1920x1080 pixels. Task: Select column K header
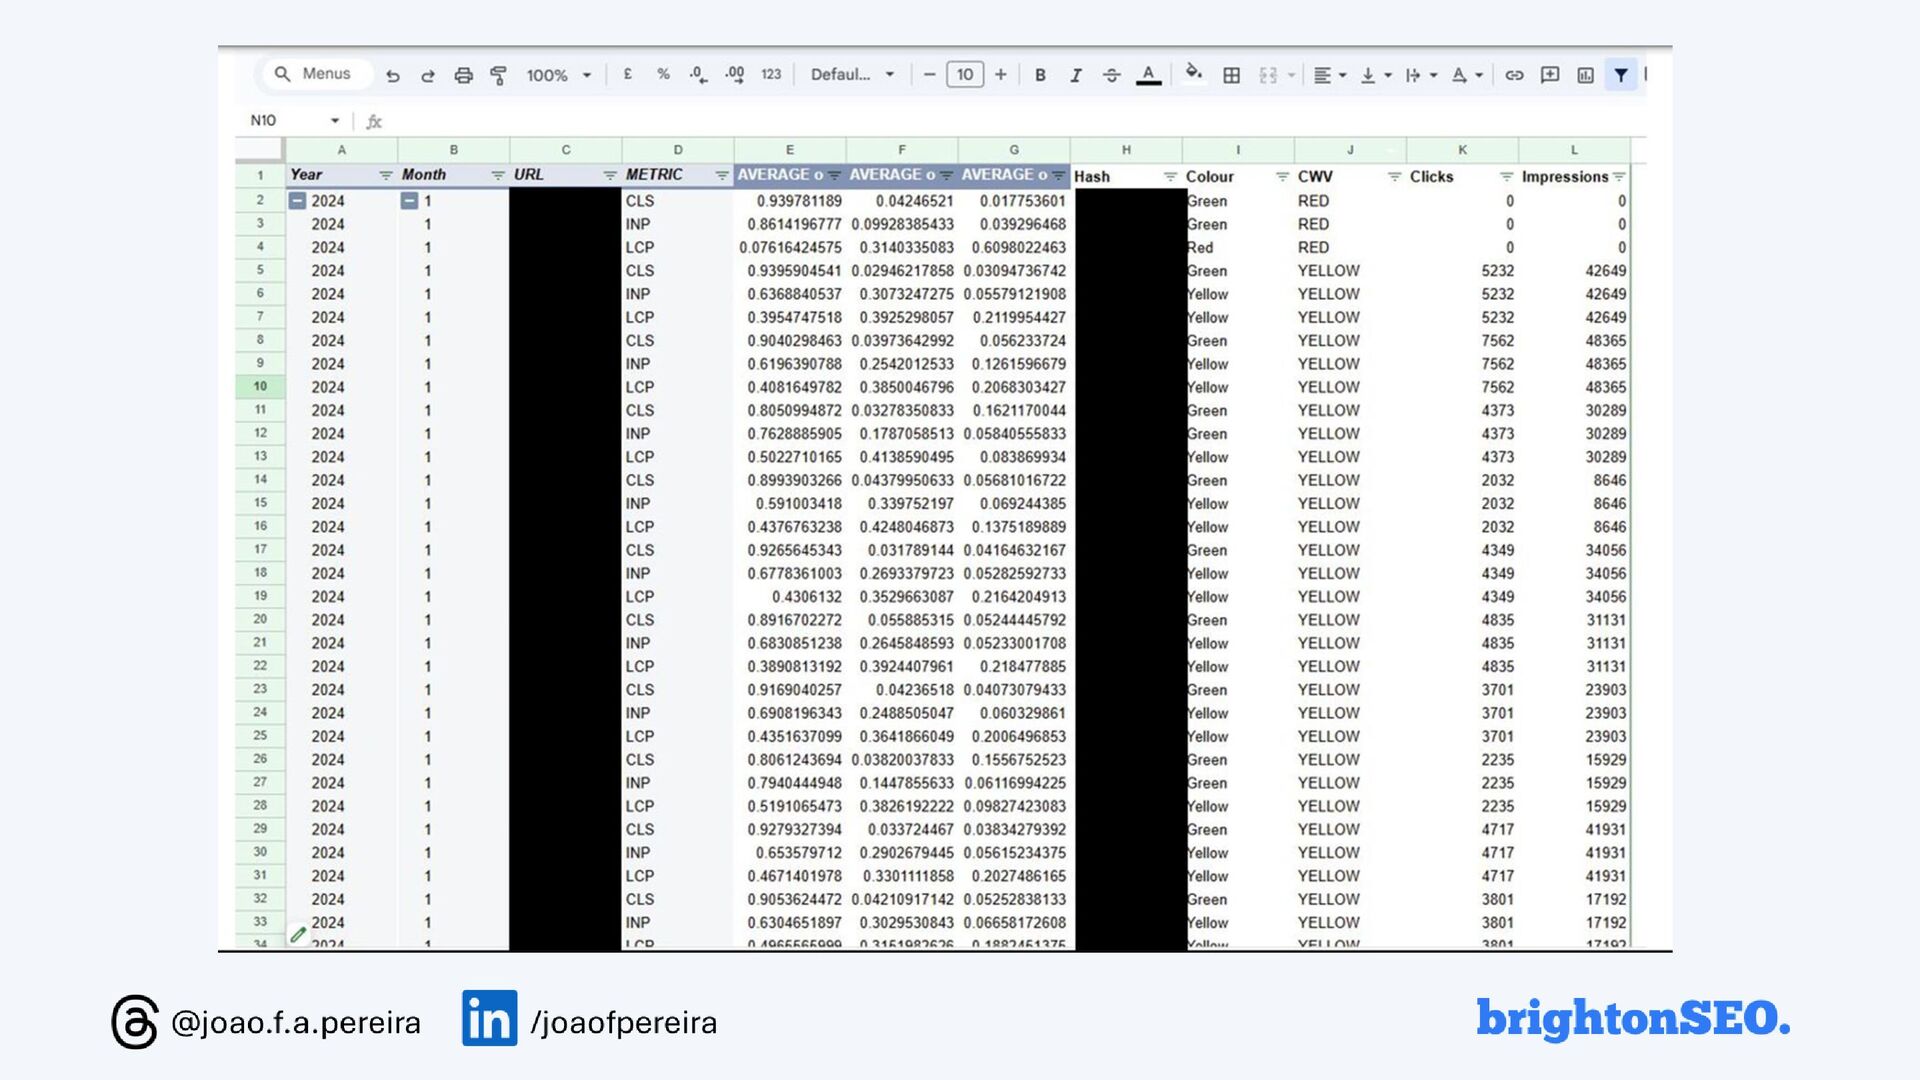[x=1462, y=150]
